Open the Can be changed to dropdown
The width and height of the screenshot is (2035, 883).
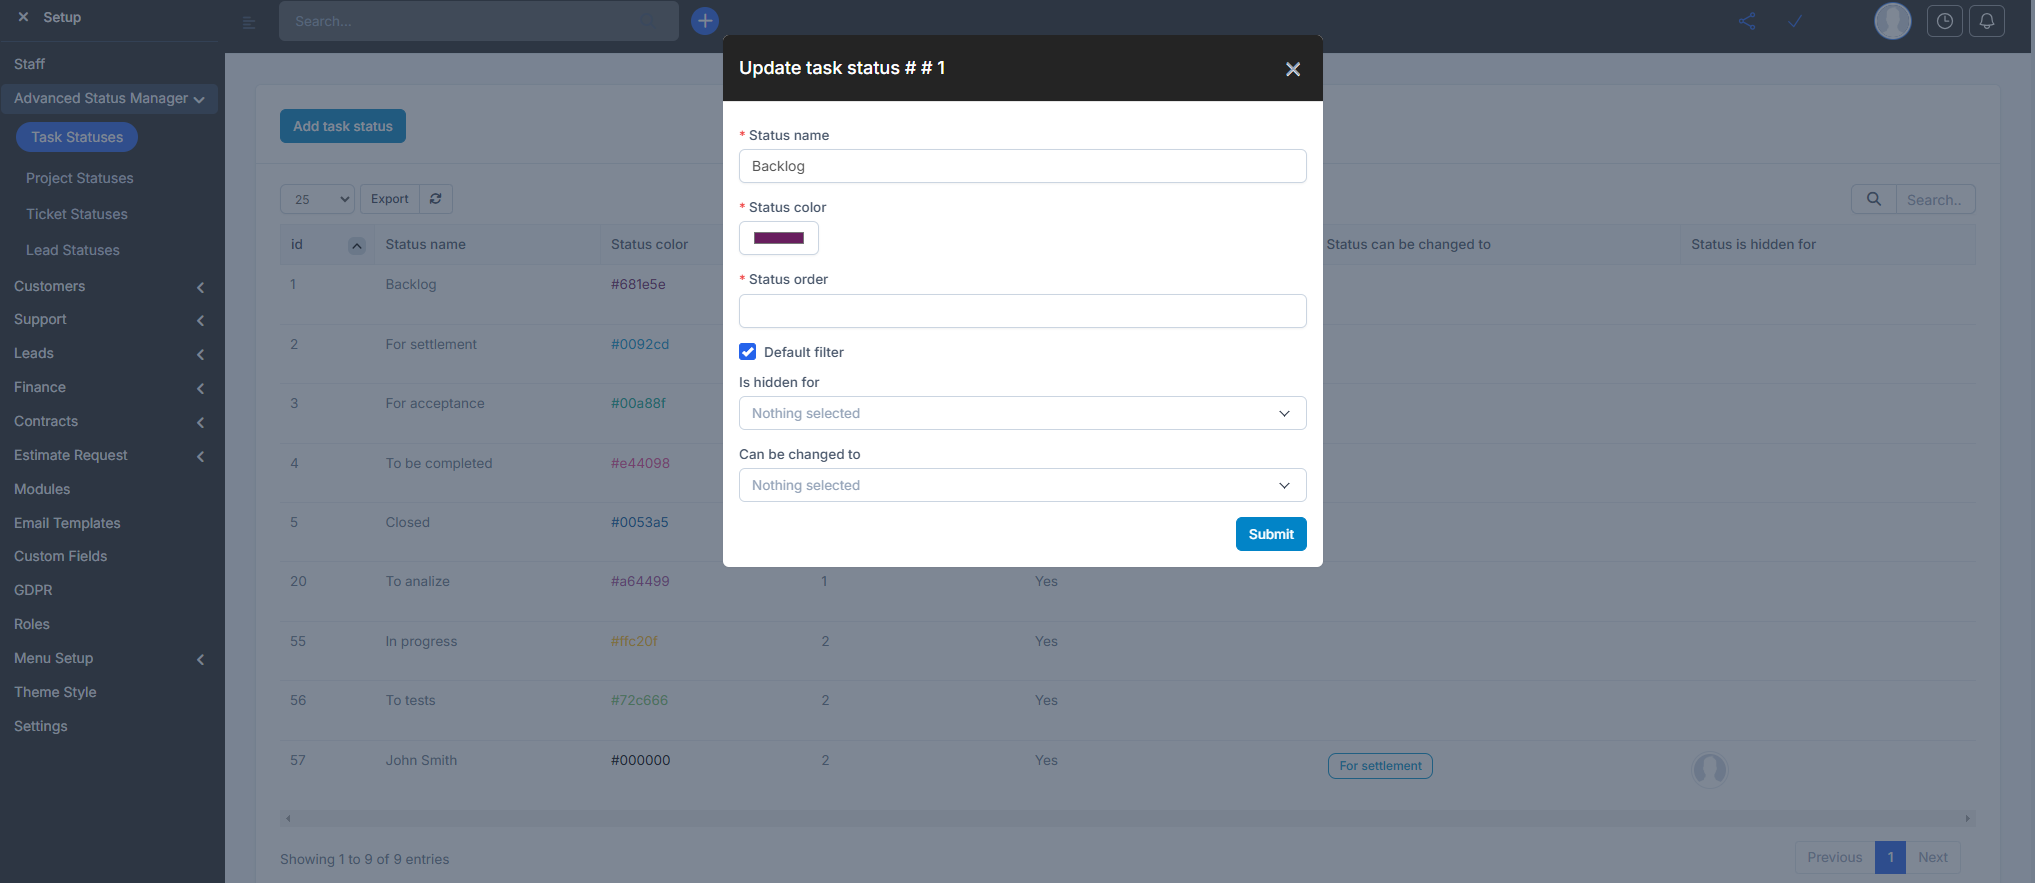click(1022, 485)
